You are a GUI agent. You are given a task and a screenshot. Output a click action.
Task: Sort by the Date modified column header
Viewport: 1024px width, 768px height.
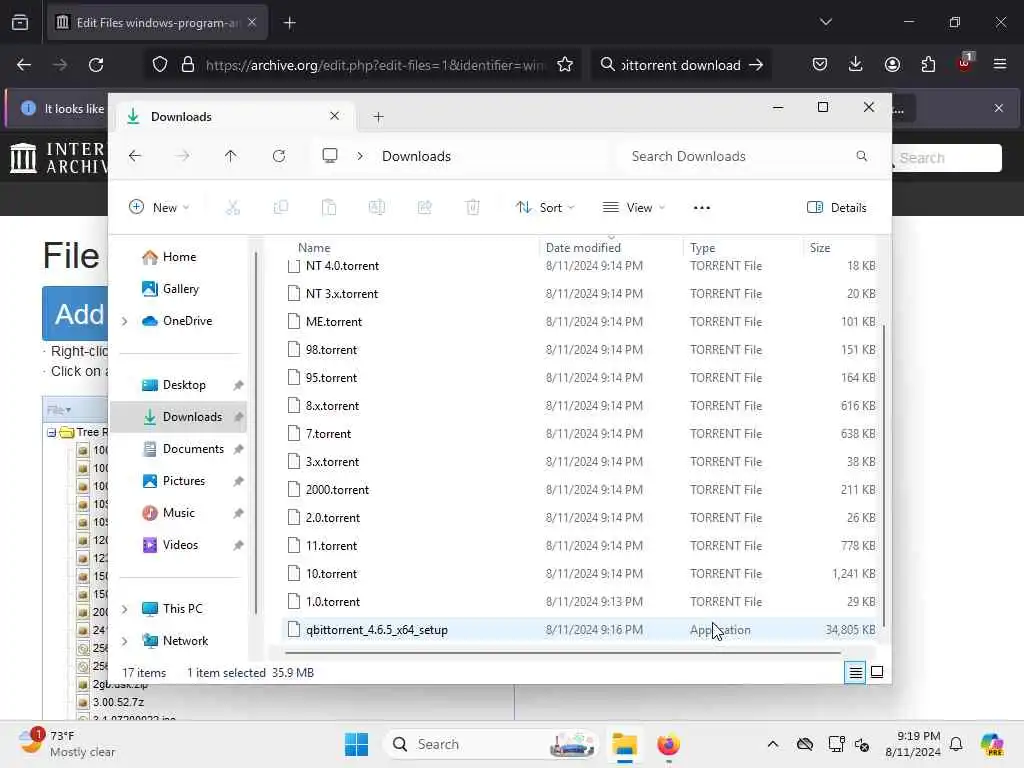click(583, 248)
